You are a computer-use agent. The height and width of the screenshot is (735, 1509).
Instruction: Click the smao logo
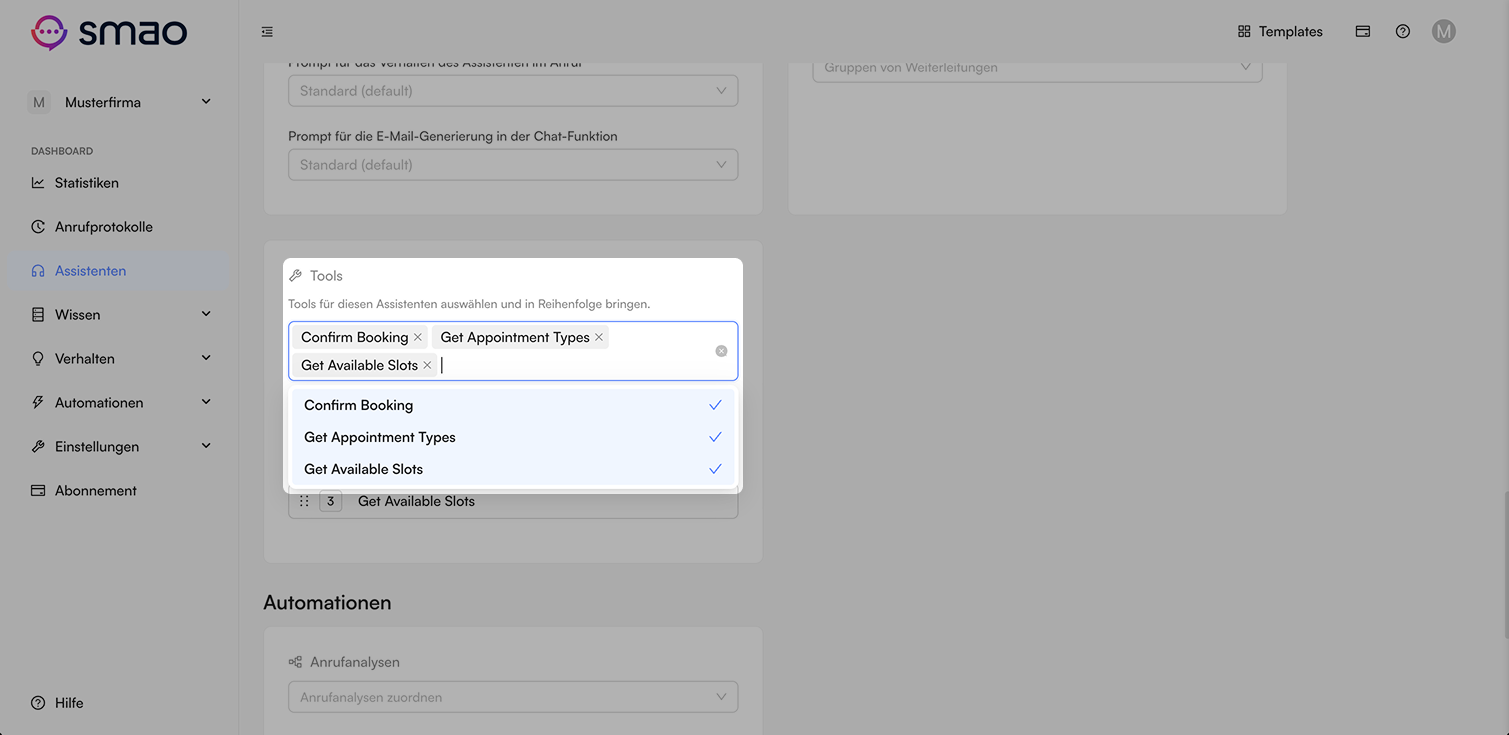[x=109, y=32]
